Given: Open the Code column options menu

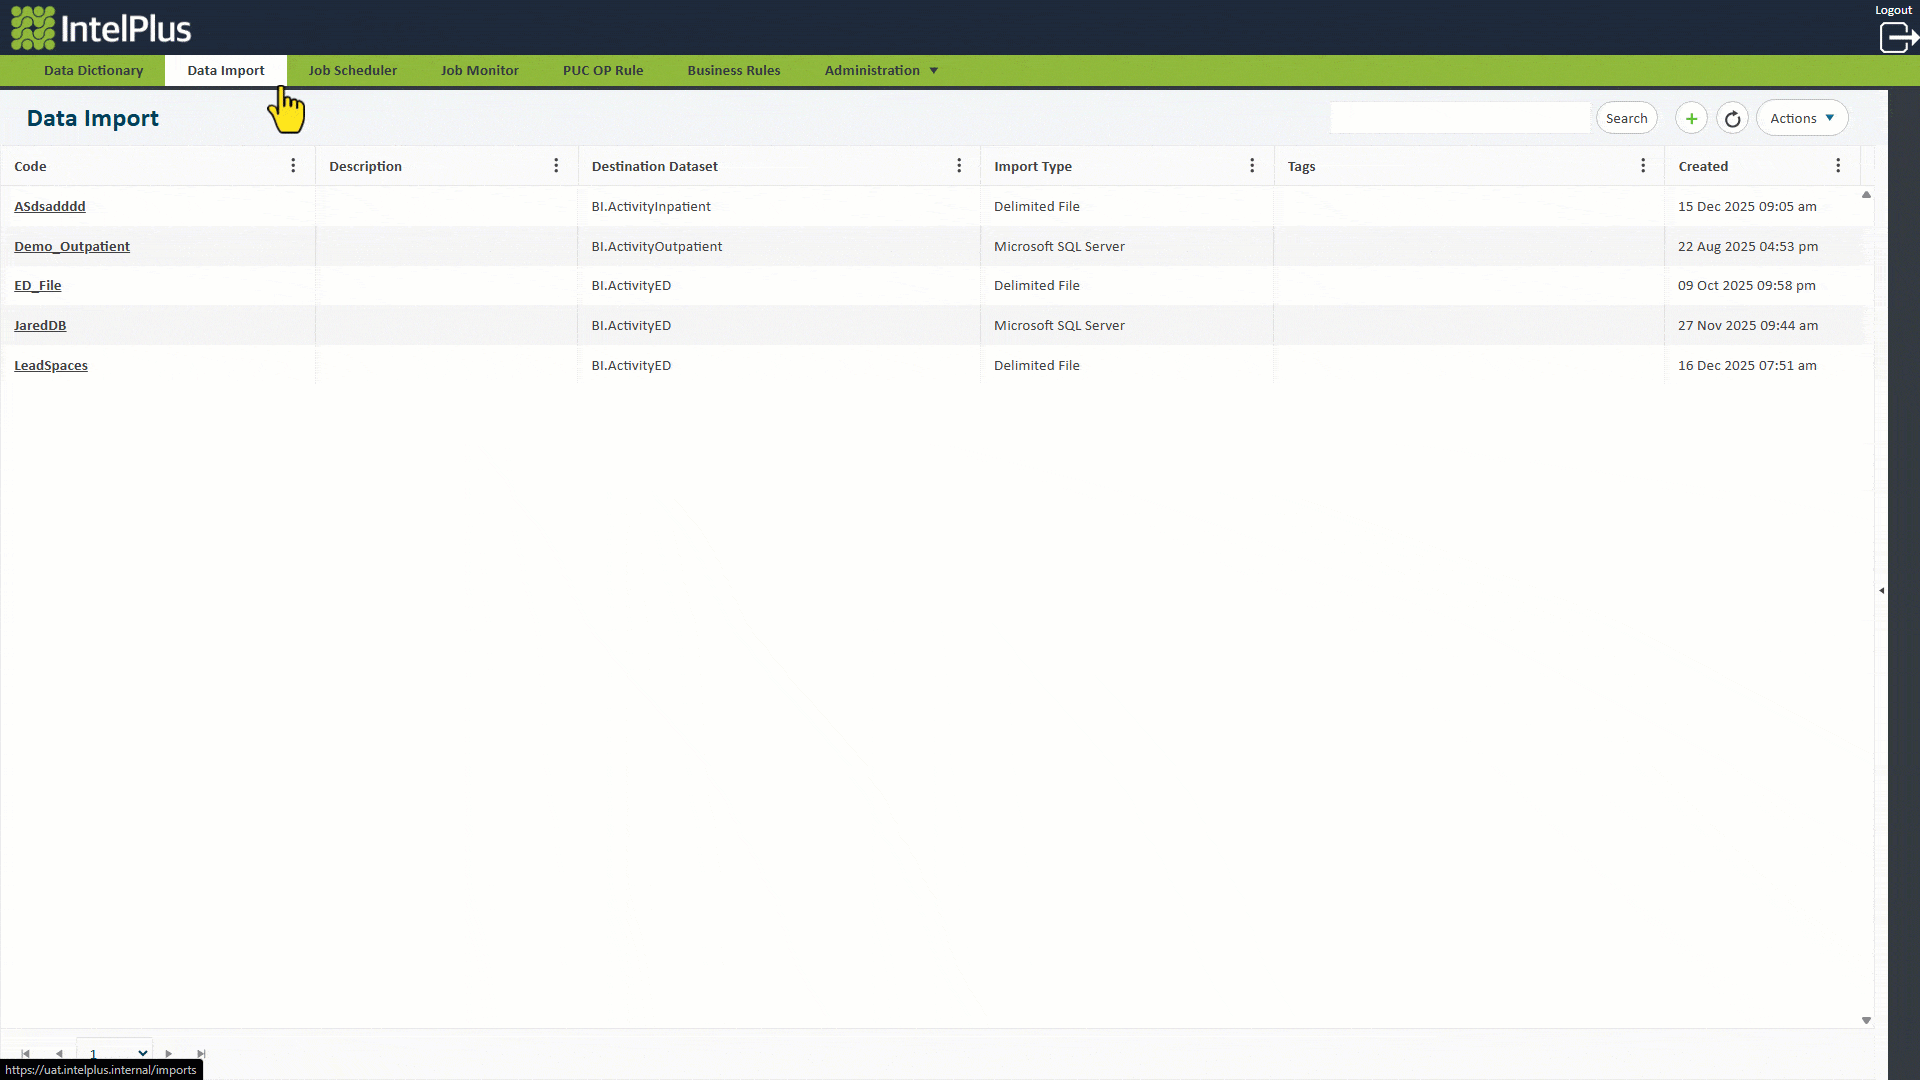Looking at the screenshot, I should 293,166.
